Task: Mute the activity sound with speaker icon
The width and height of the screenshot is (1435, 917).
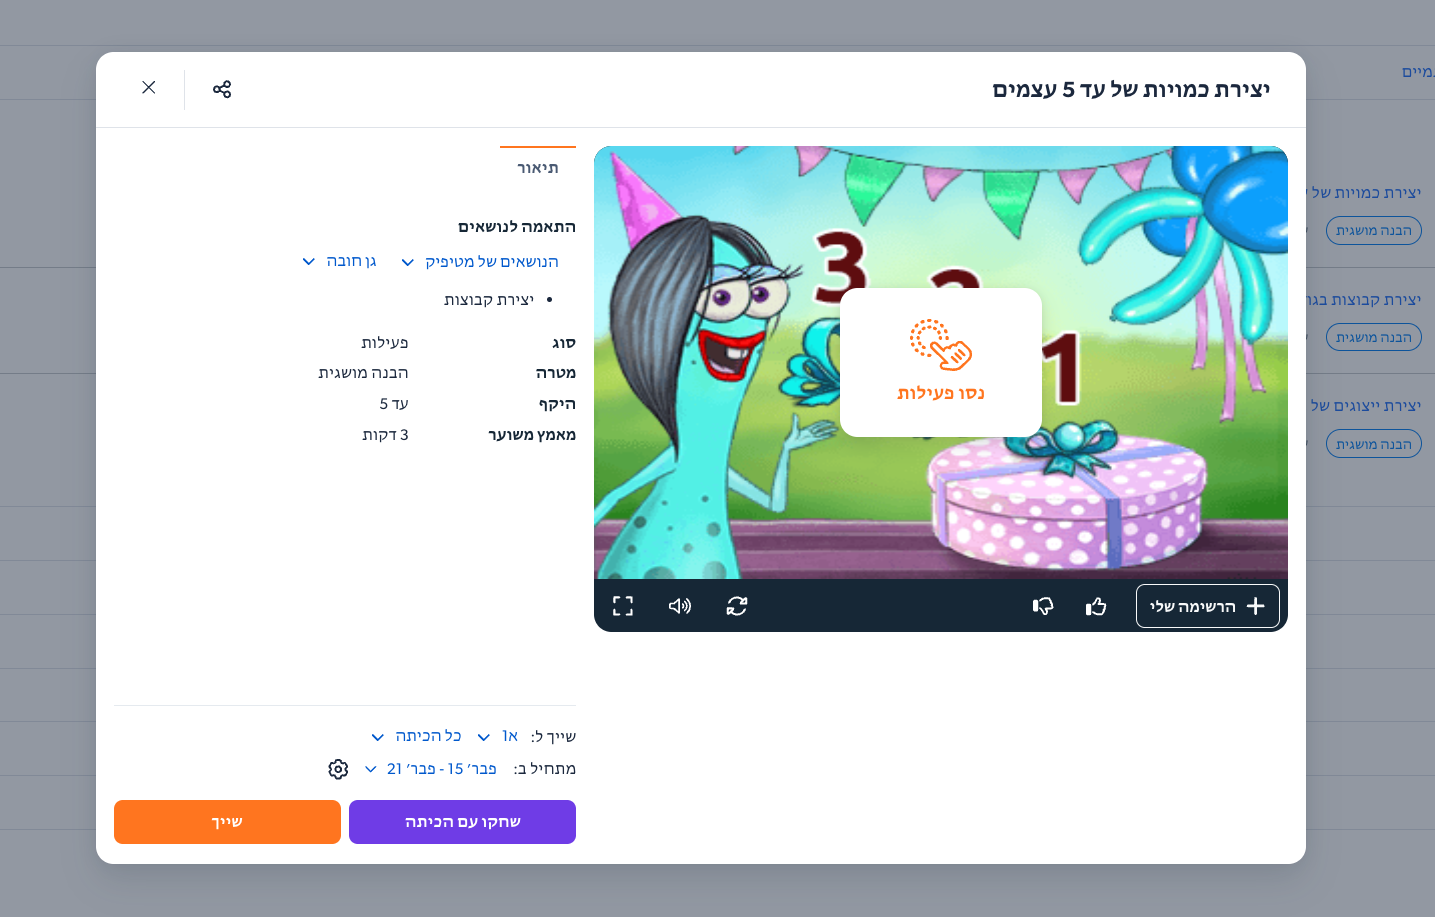Action: 680,606
